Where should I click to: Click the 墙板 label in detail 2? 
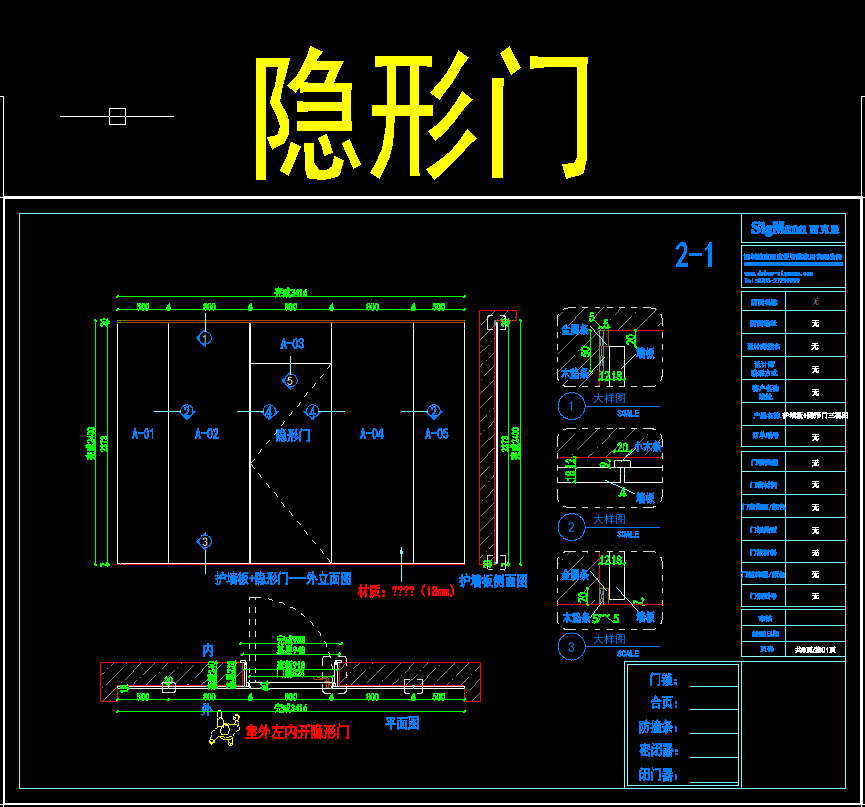[x=645, y=498]
